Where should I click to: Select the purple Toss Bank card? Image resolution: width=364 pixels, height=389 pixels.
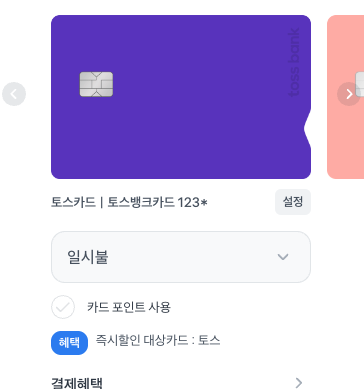pos(181,97)
